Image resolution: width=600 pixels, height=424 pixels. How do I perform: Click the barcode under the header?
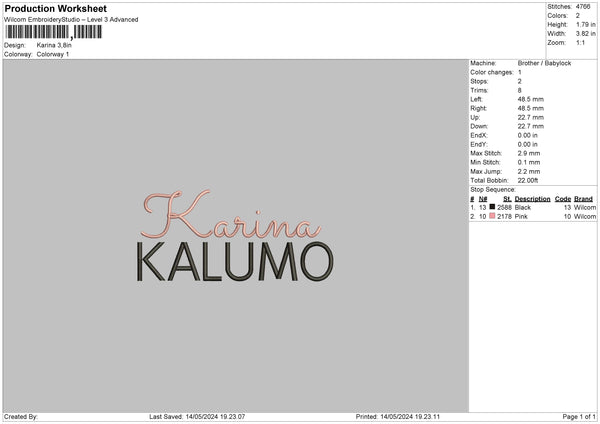coord(54,32)
